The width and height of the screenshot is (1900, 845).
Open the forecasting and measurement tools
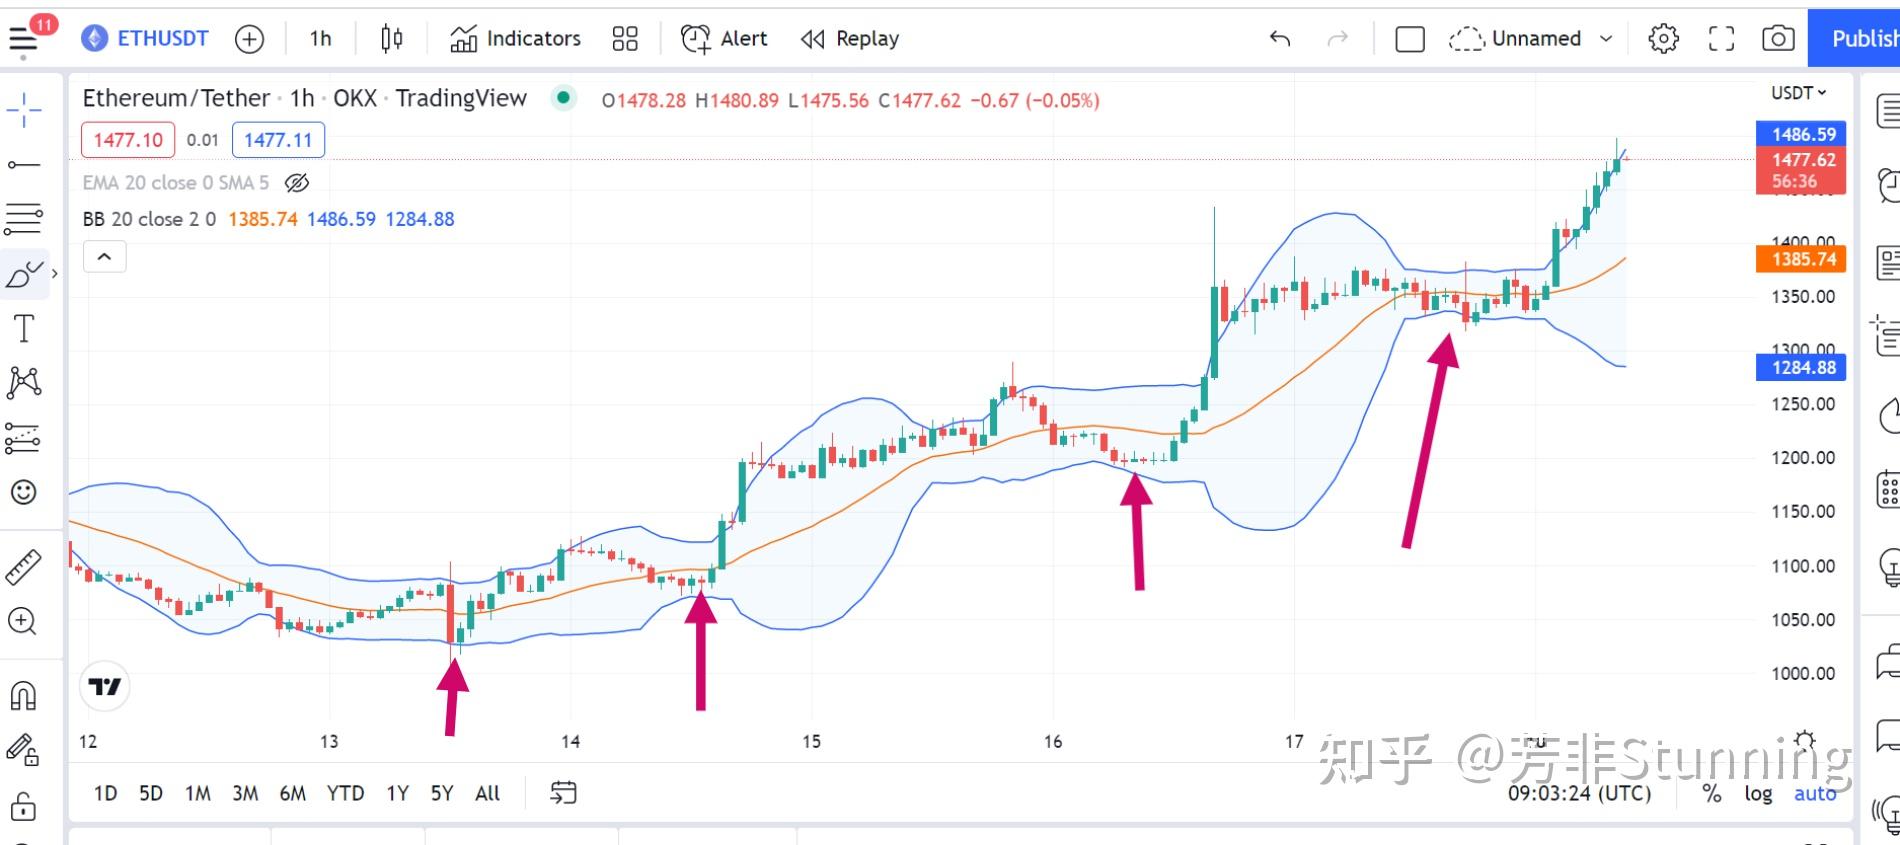[24, 437]
